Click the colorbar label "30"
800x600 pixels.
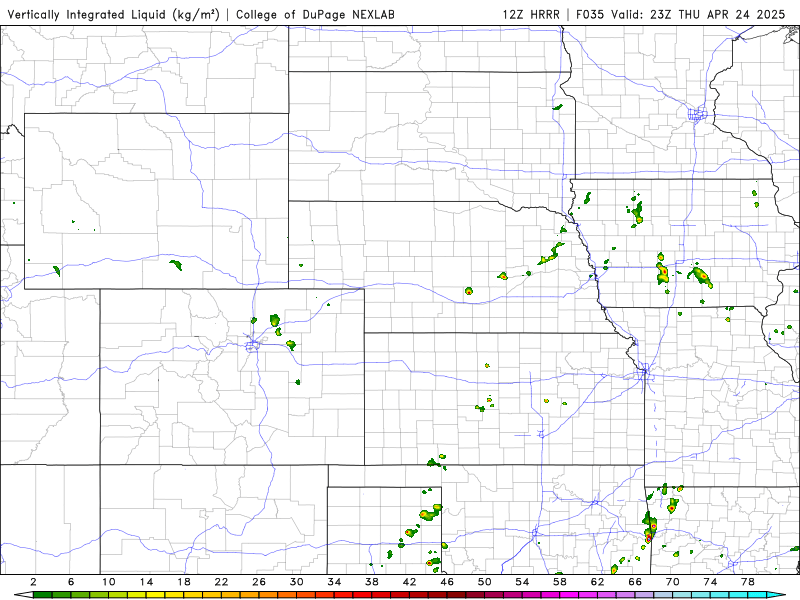point(297,582)
